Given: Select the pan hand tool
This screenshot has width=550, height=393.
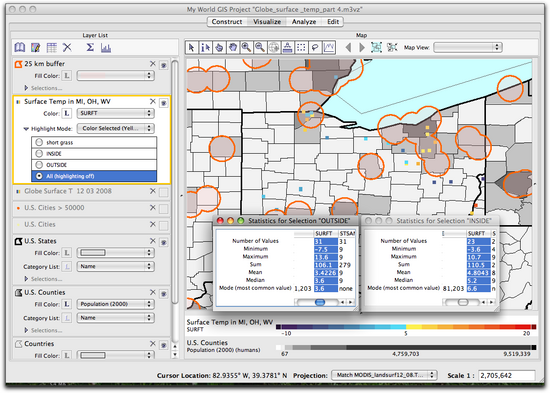Looking at the screenshot, I should pyautogui.click(x=233, y=47).
